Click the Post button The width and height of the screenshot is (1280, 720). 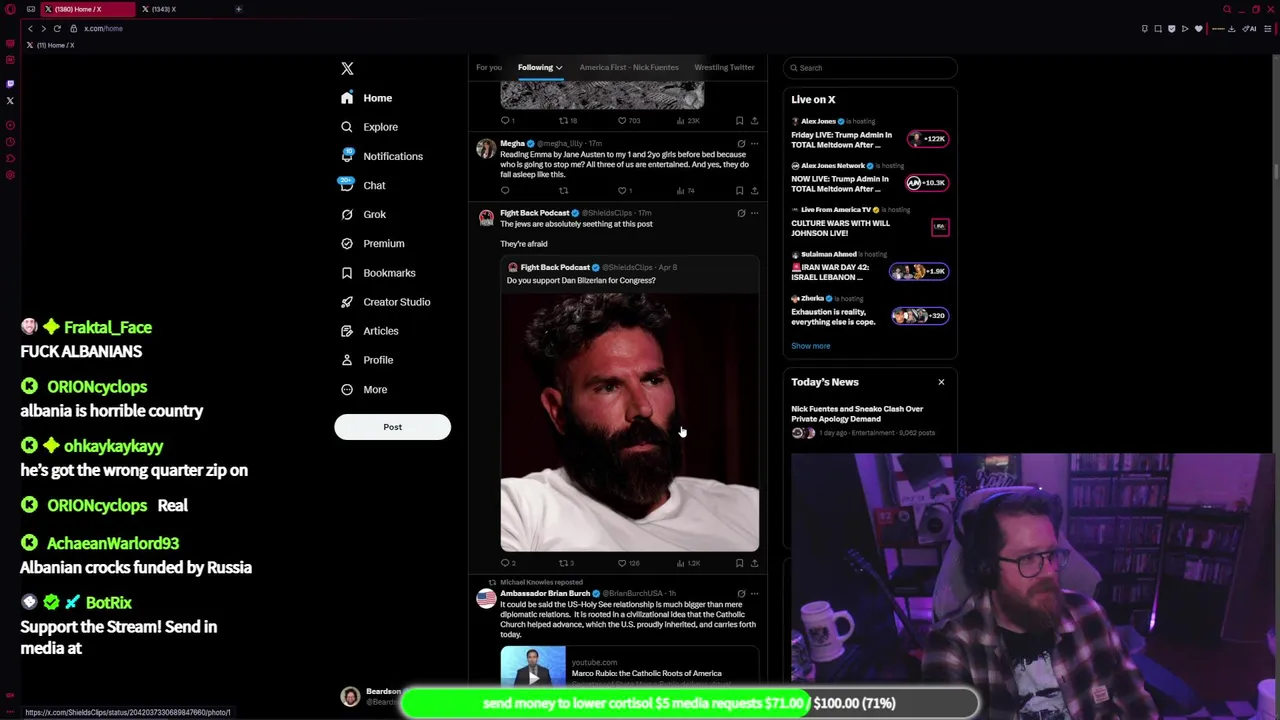pyautogui.click(x=392, y=427)
